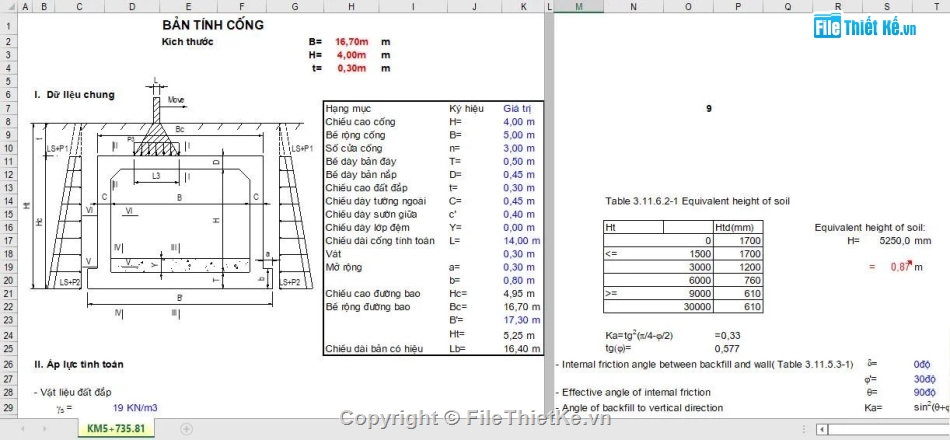The width and height of the screenshot is (950, 440).
Task: Click 'Equivalent height of soil:' label
Action: point(869,228)
